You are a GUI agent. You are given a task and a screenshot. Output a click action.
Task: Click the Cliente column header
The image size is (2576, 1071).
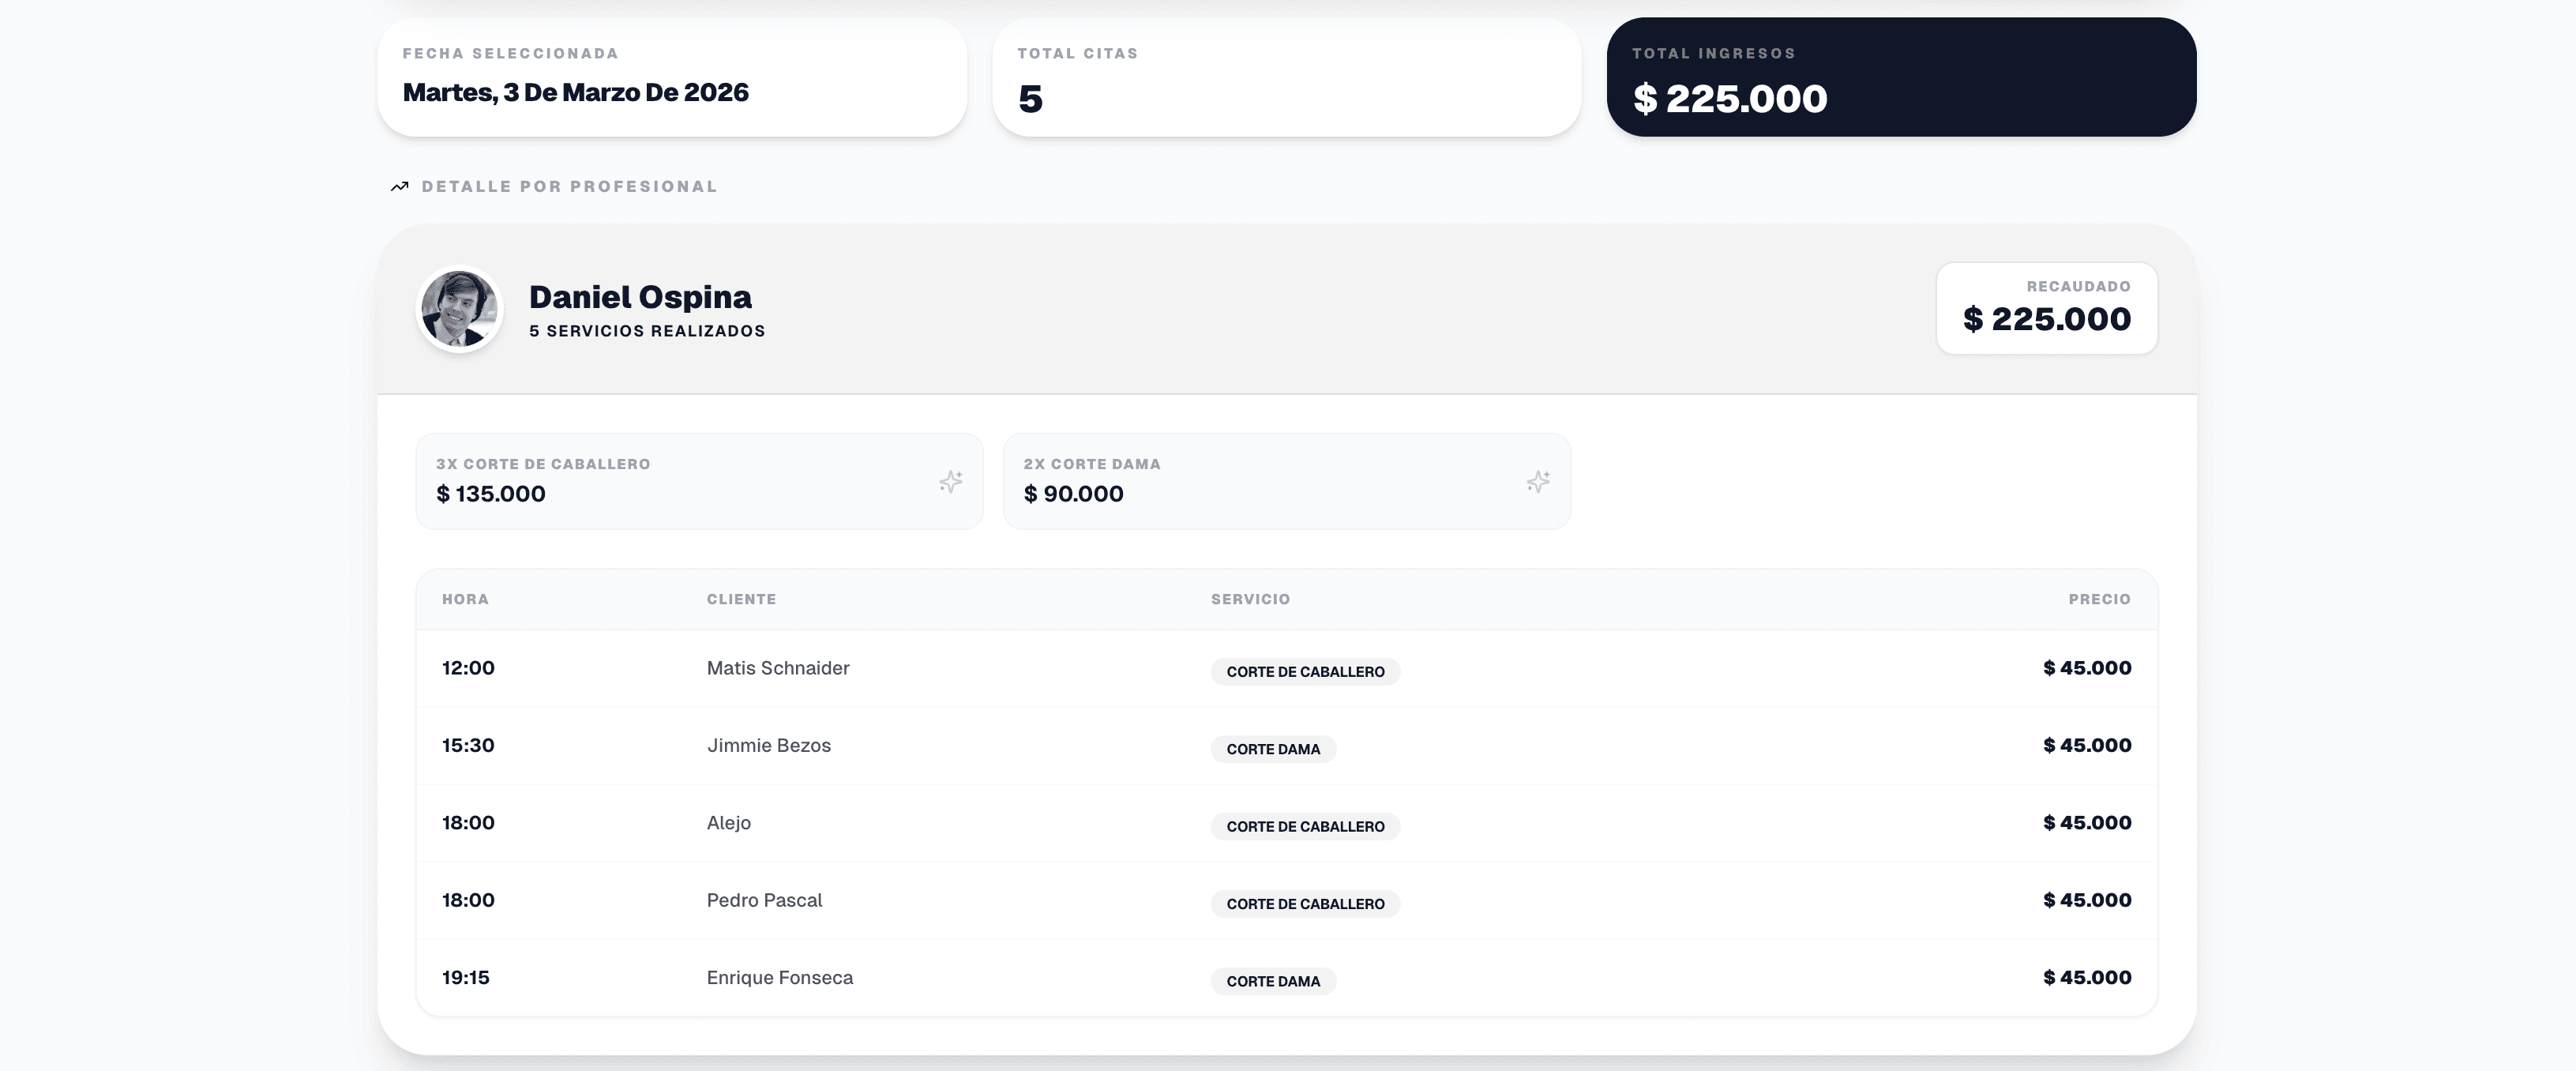click(741, 599)
